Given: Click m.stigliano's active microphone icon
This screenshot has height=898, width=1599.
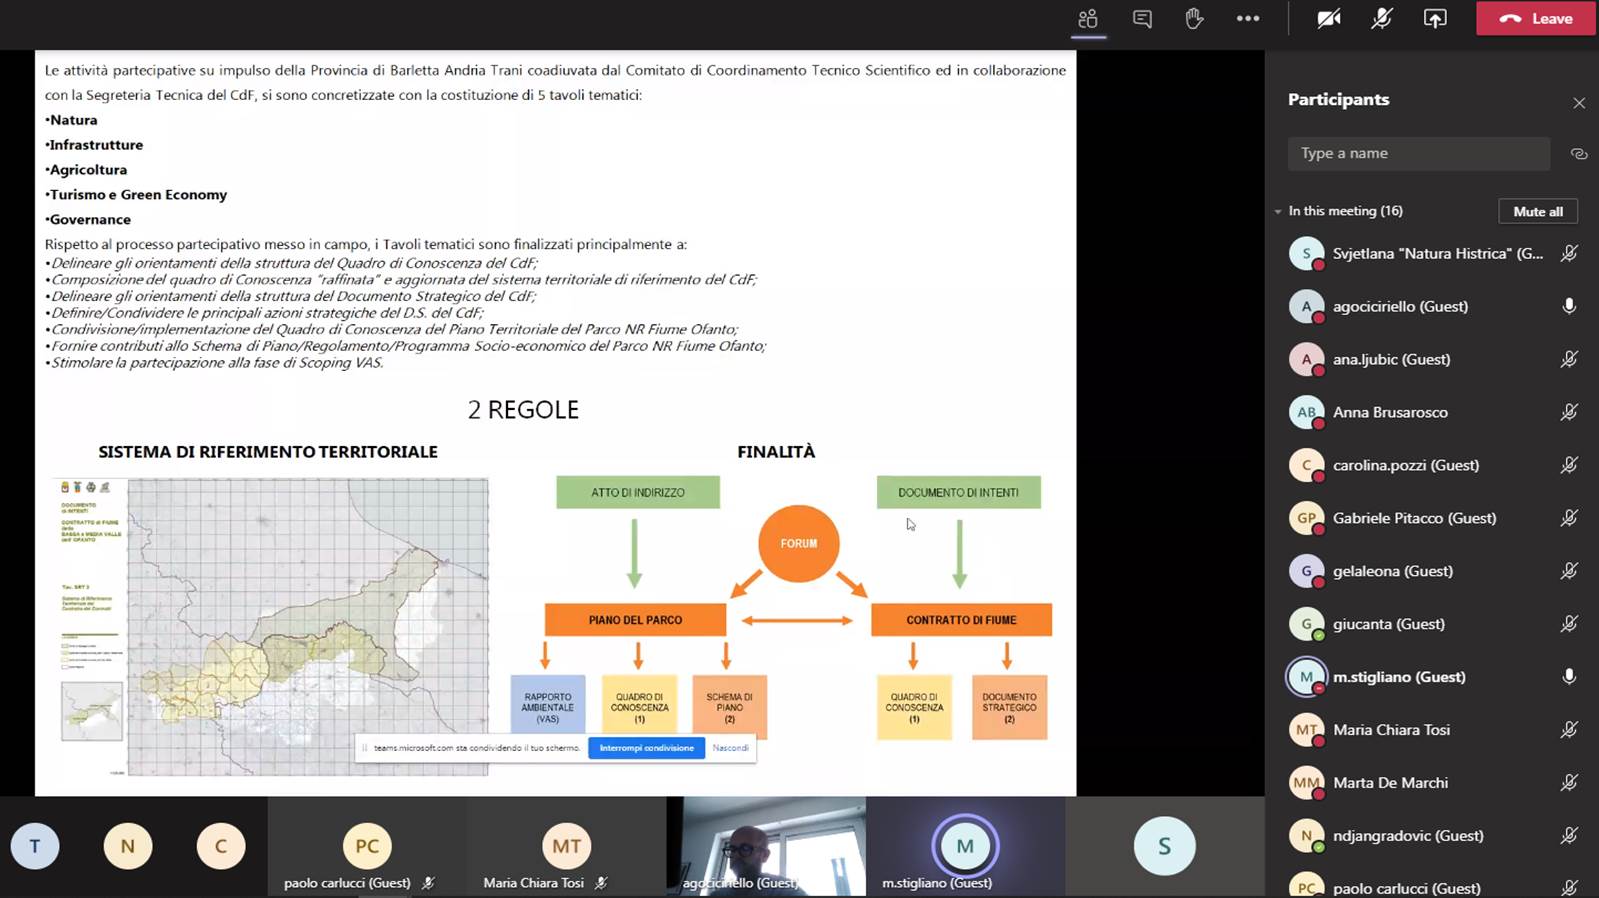Looking at the screenshot, I should pos(1569,677).
